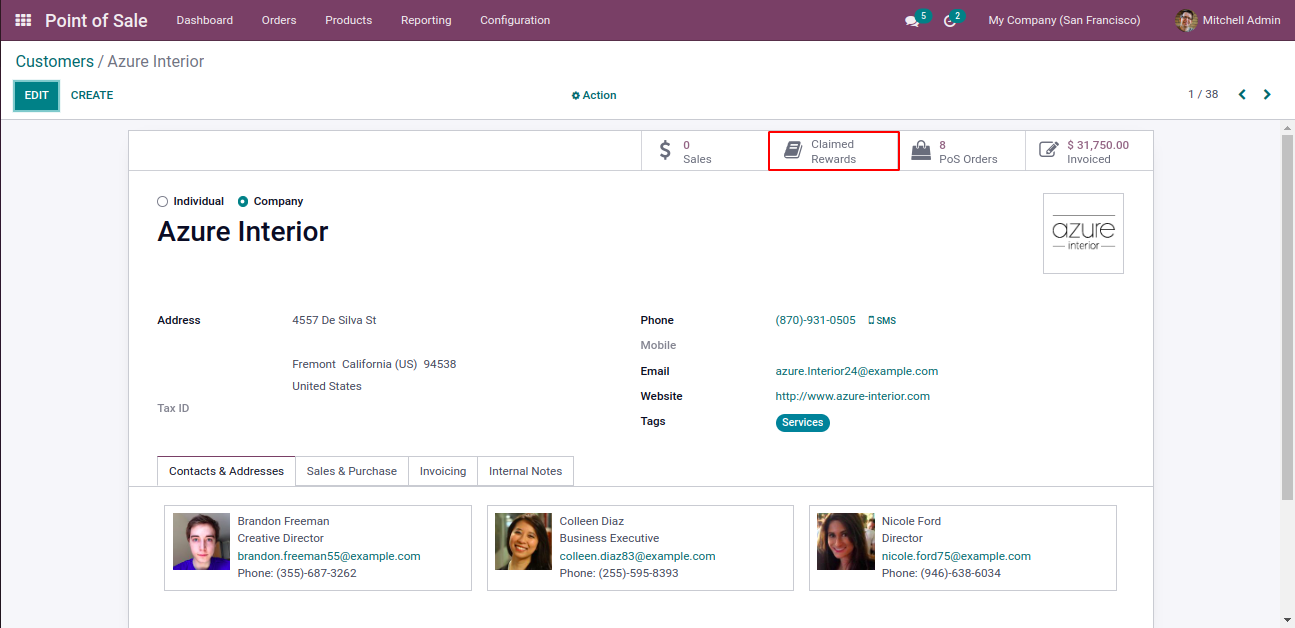Send an SMS to the phone number

click(882, 321)
